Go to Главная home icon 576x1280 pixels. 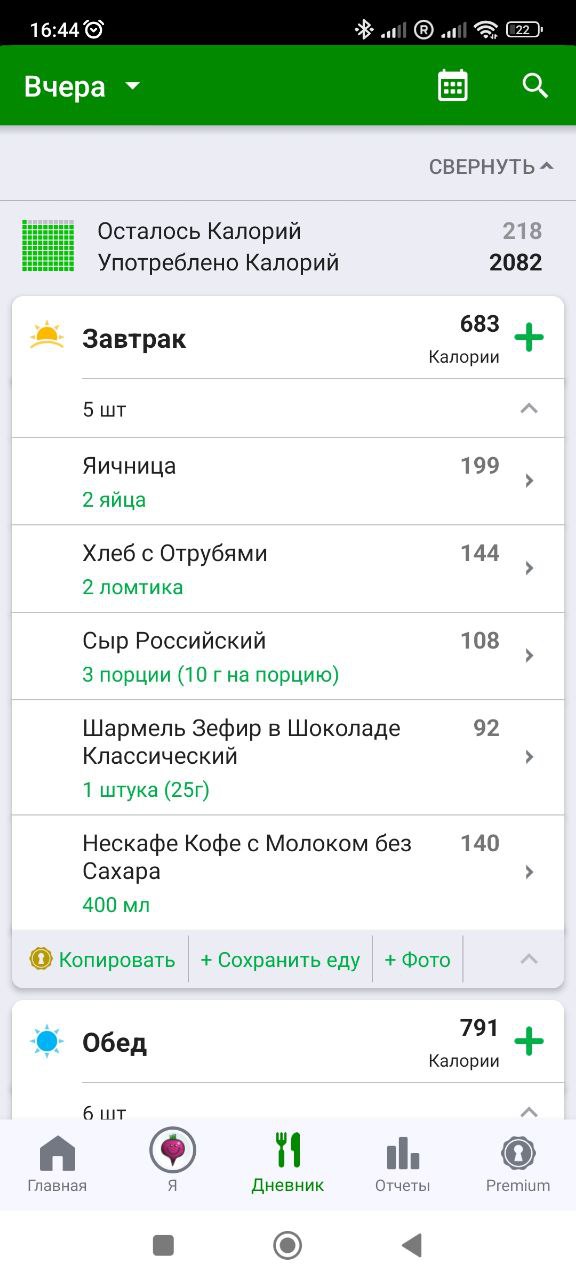pyautogui.click(x=57, y=1164)
